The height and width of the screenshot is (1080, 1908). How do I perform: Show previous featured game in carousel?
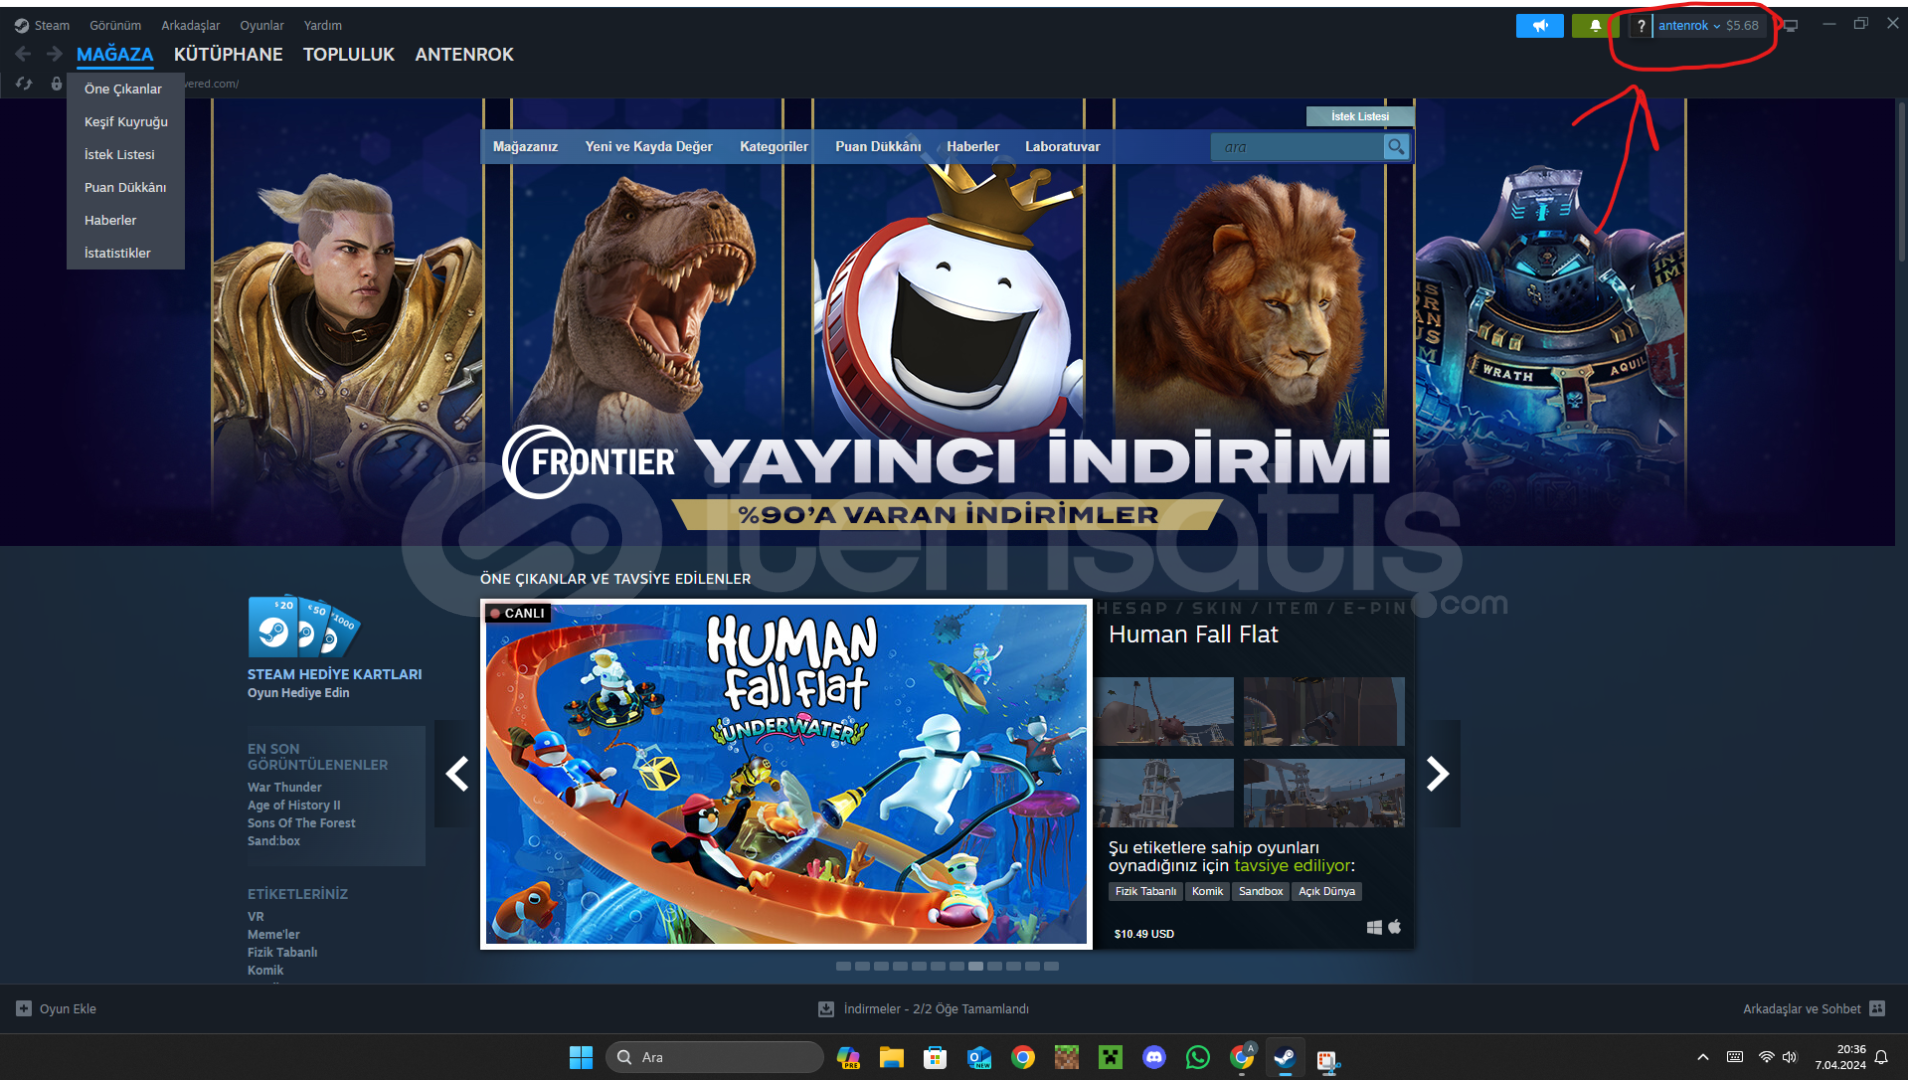[457, 773]
